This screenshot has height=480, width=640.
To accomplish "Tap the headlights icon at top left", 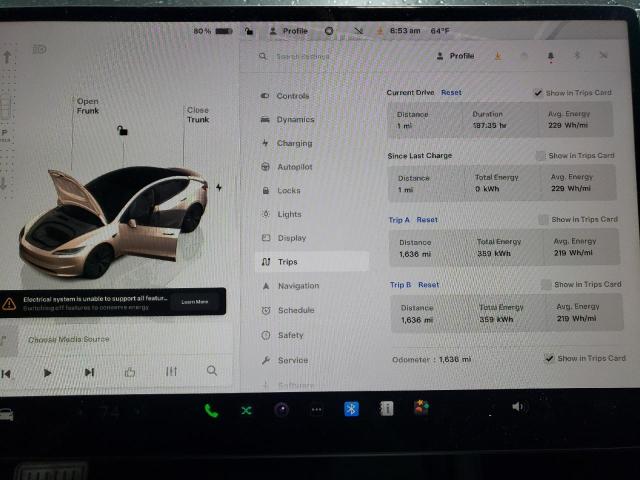I will tap(40, 49).
